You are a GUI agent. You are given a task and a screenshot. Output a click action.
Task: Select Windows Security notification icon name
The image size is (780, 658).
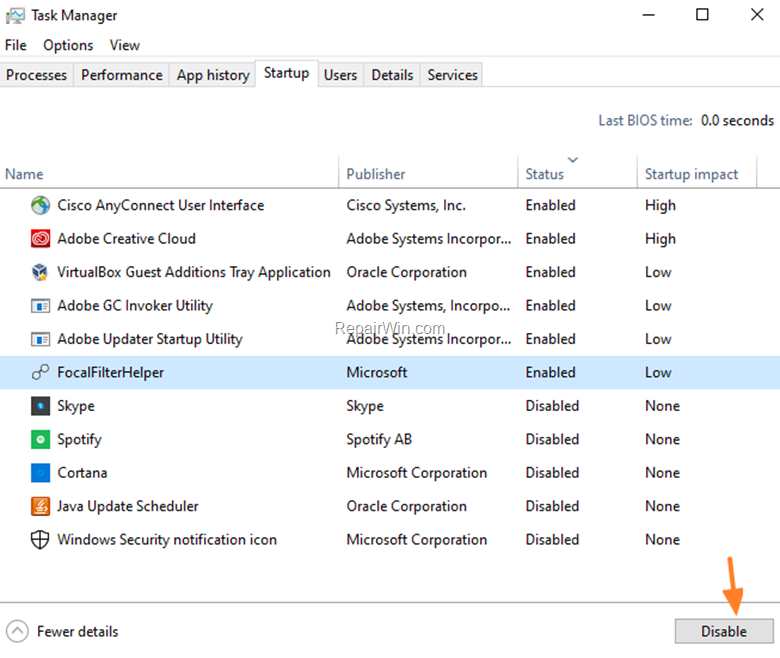pyautogui.click(x=167, y=539)
